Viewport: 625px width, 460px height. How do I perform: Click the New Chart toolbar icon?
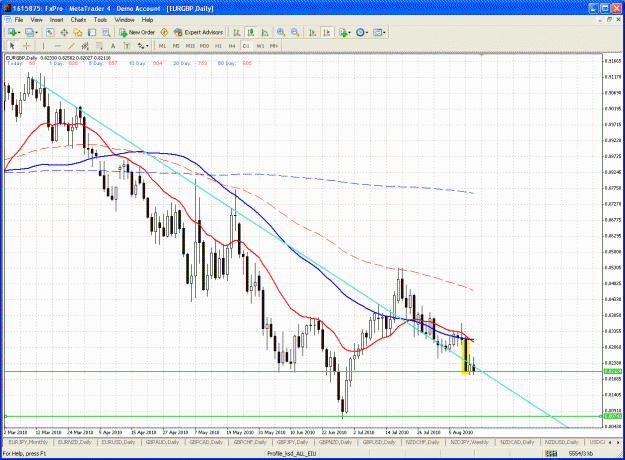[x=12, y=32]
